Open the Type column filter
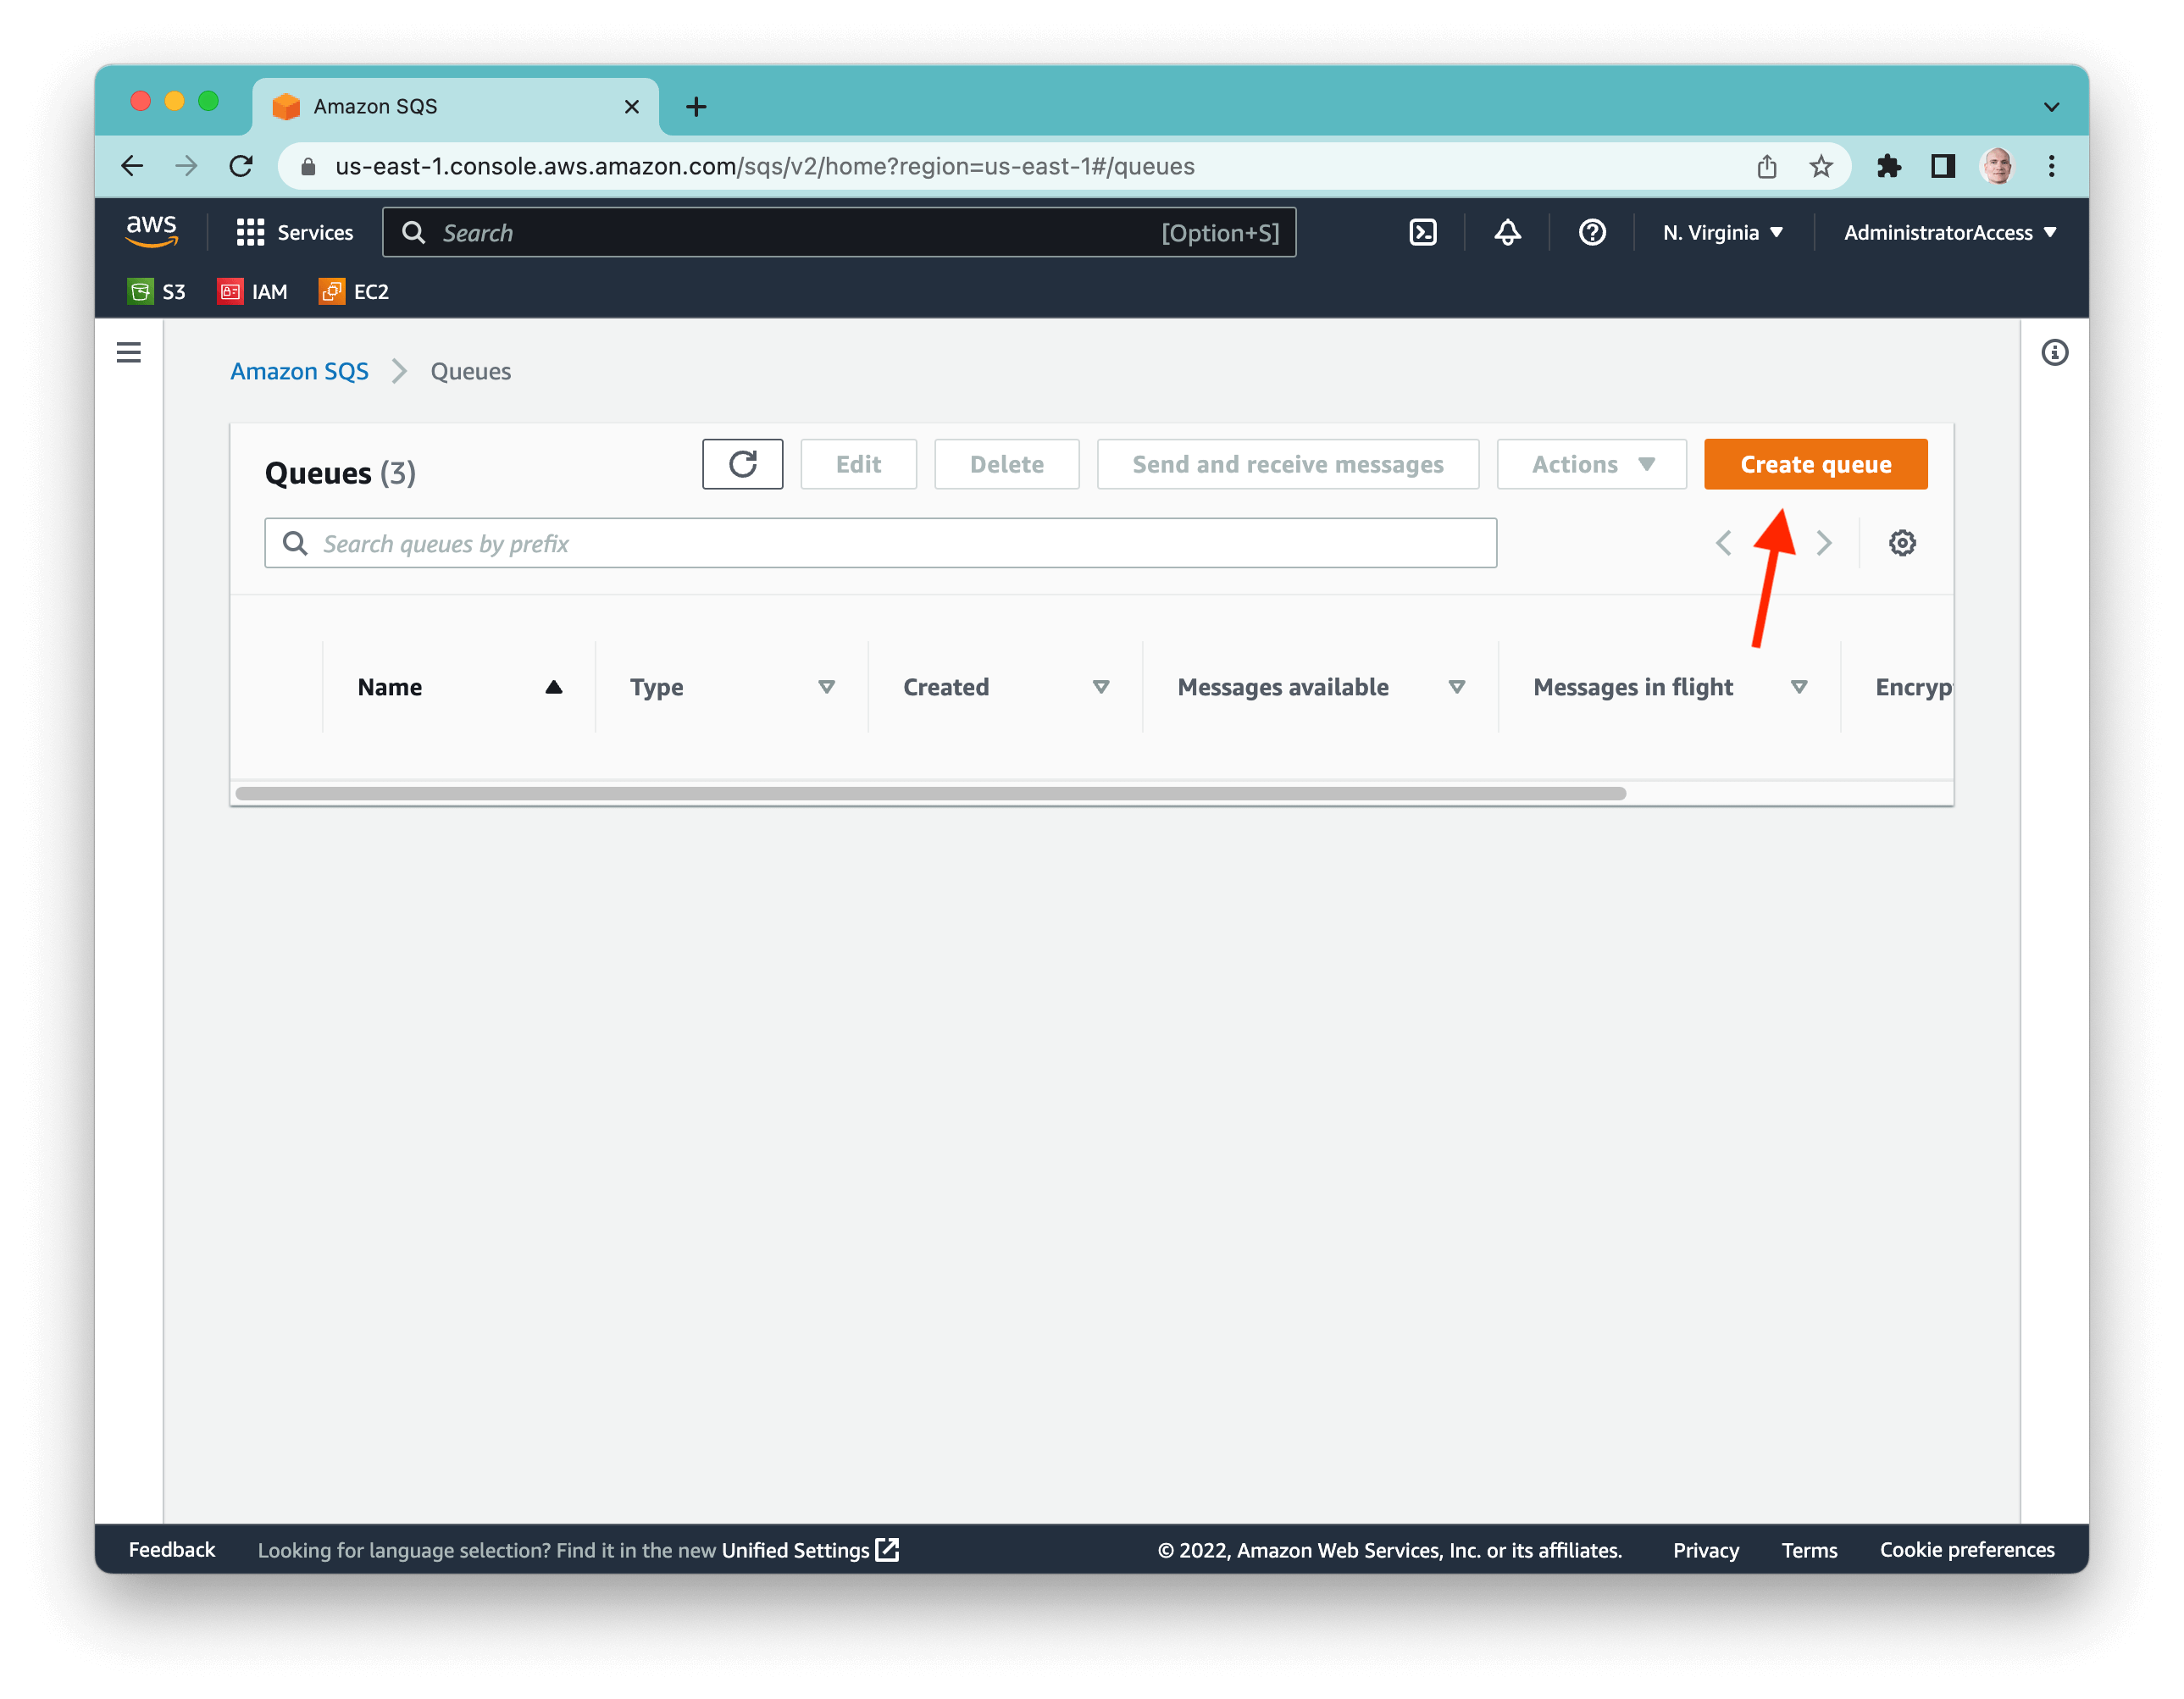Image resolution: width=2184 pixels, height=1699 pixels. pos(827,687)
